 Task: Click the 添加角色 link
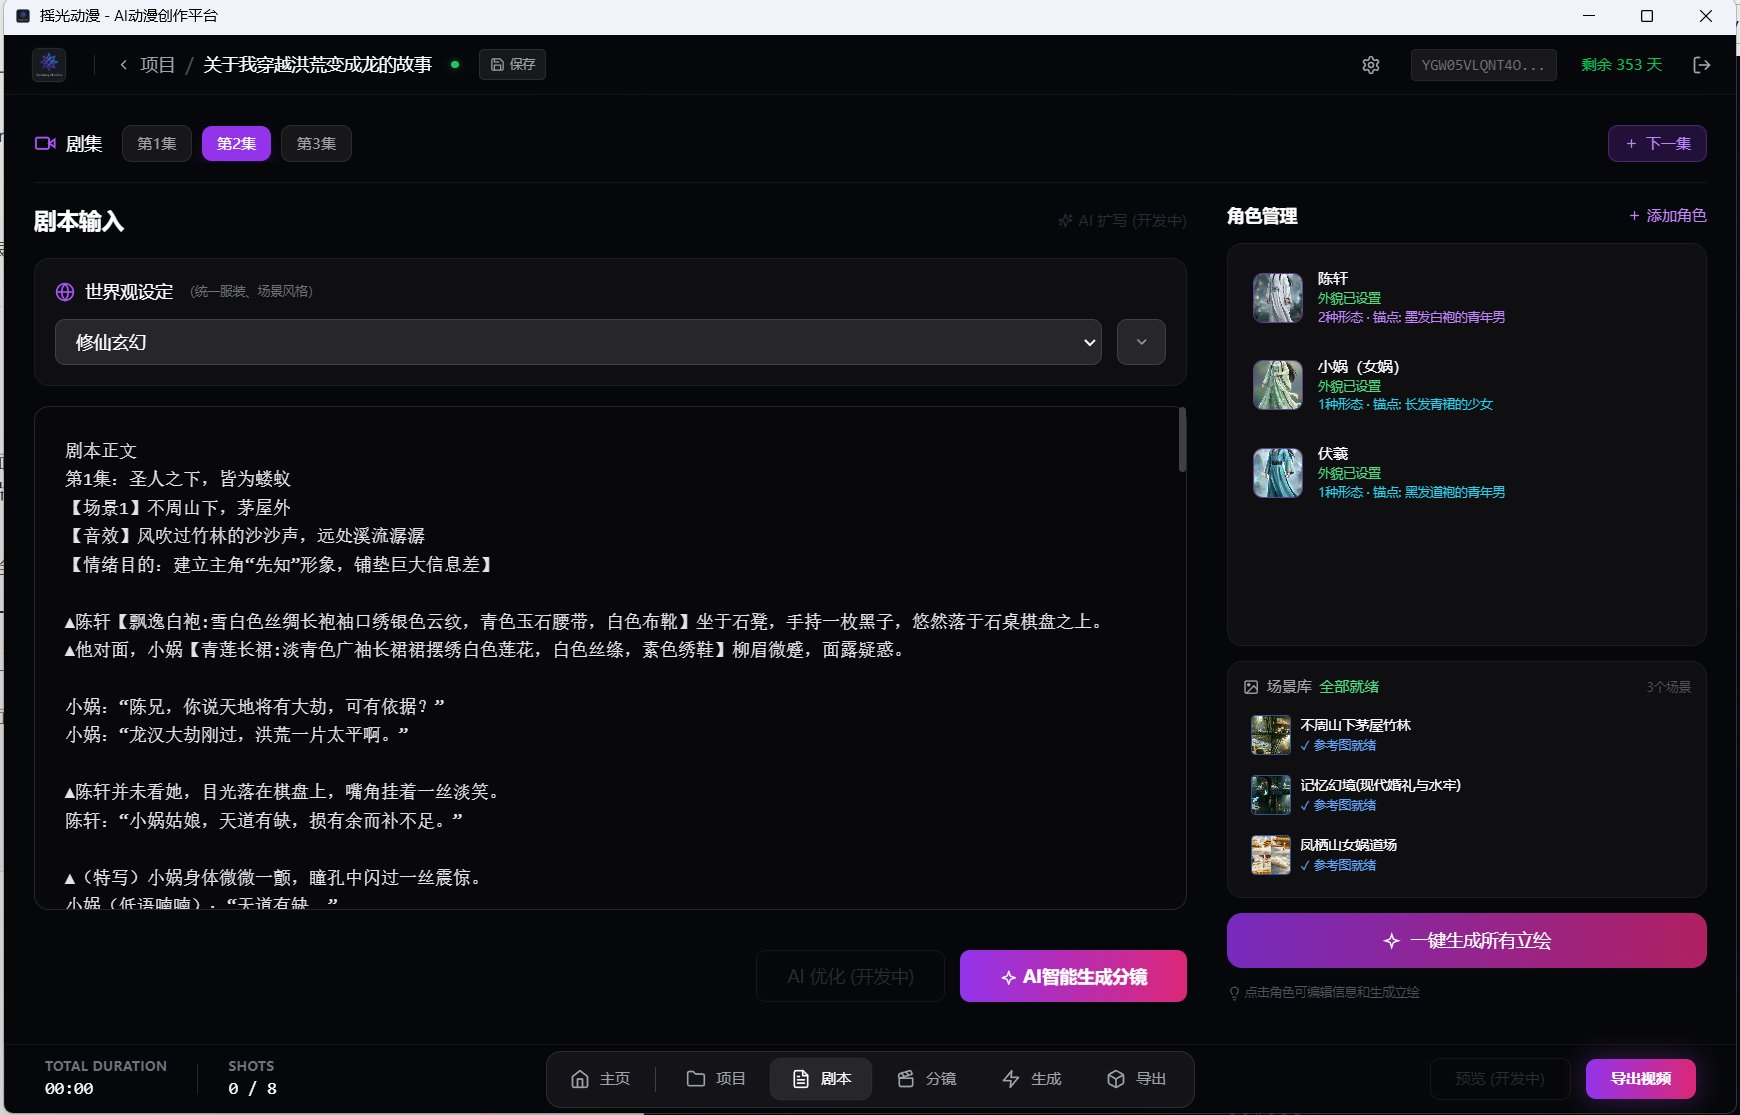tap(1667, 216)
